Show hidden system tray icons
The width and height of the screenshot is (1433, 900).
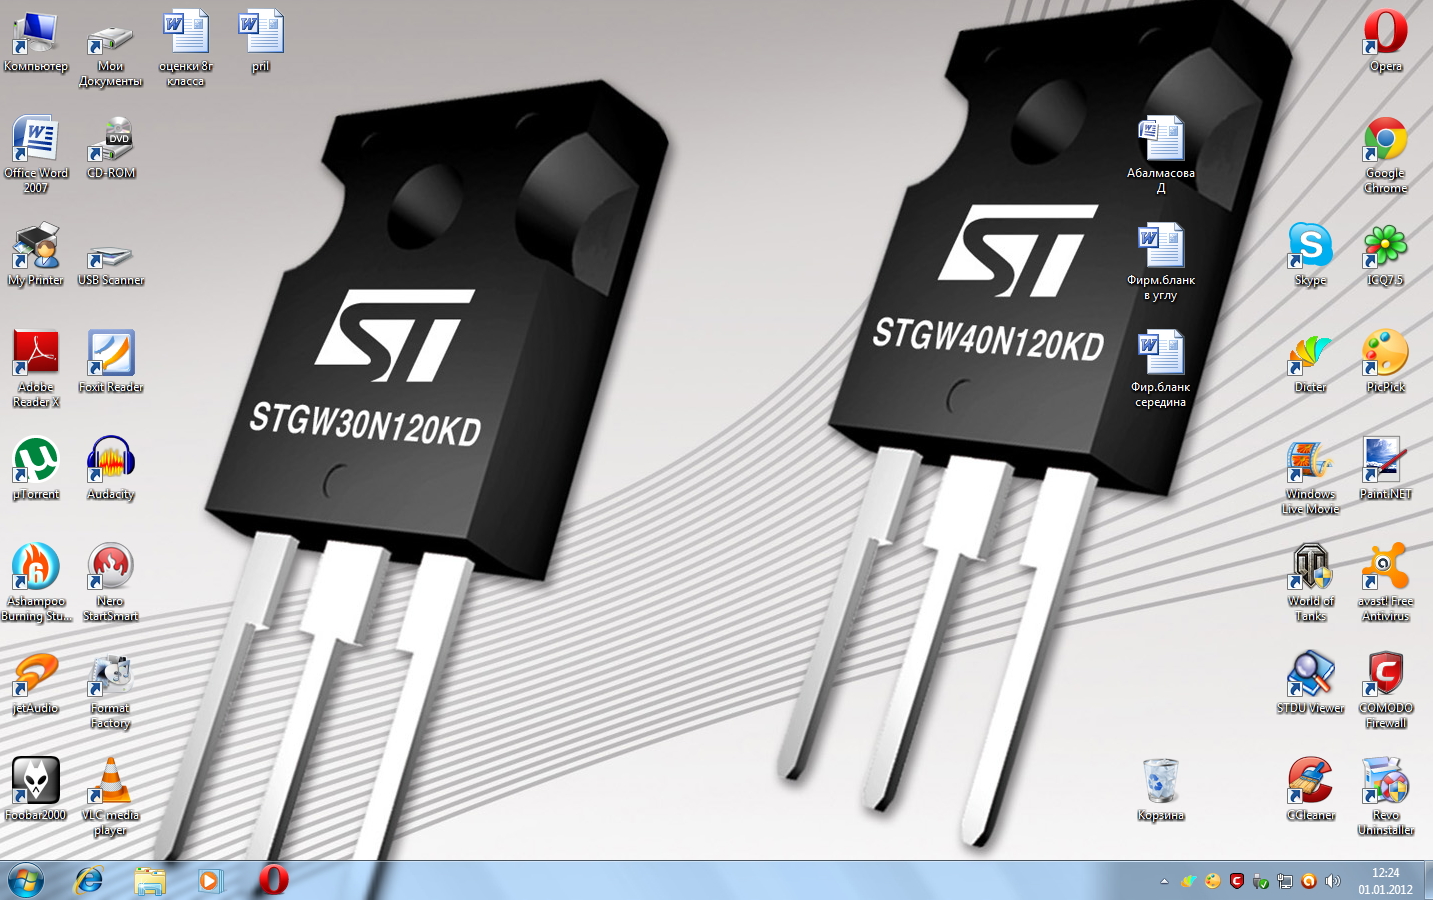(x=1164, y=881)
